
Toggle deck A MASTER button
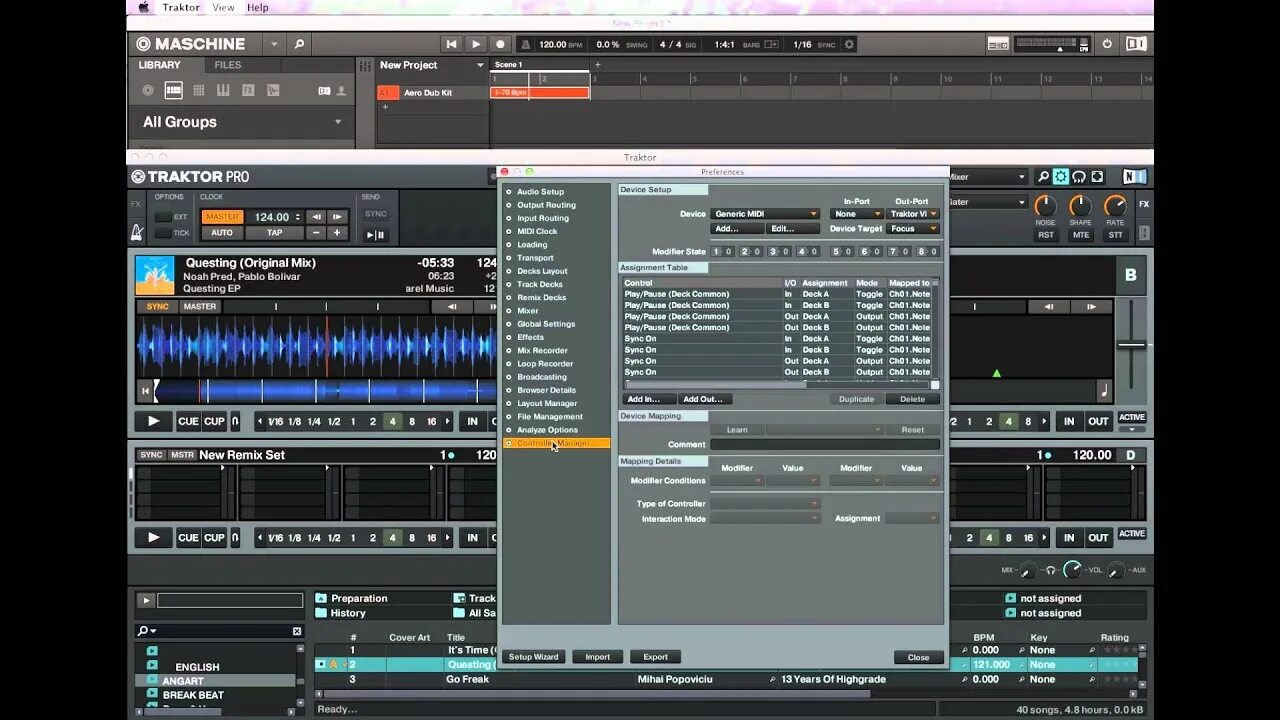[200, 307]
